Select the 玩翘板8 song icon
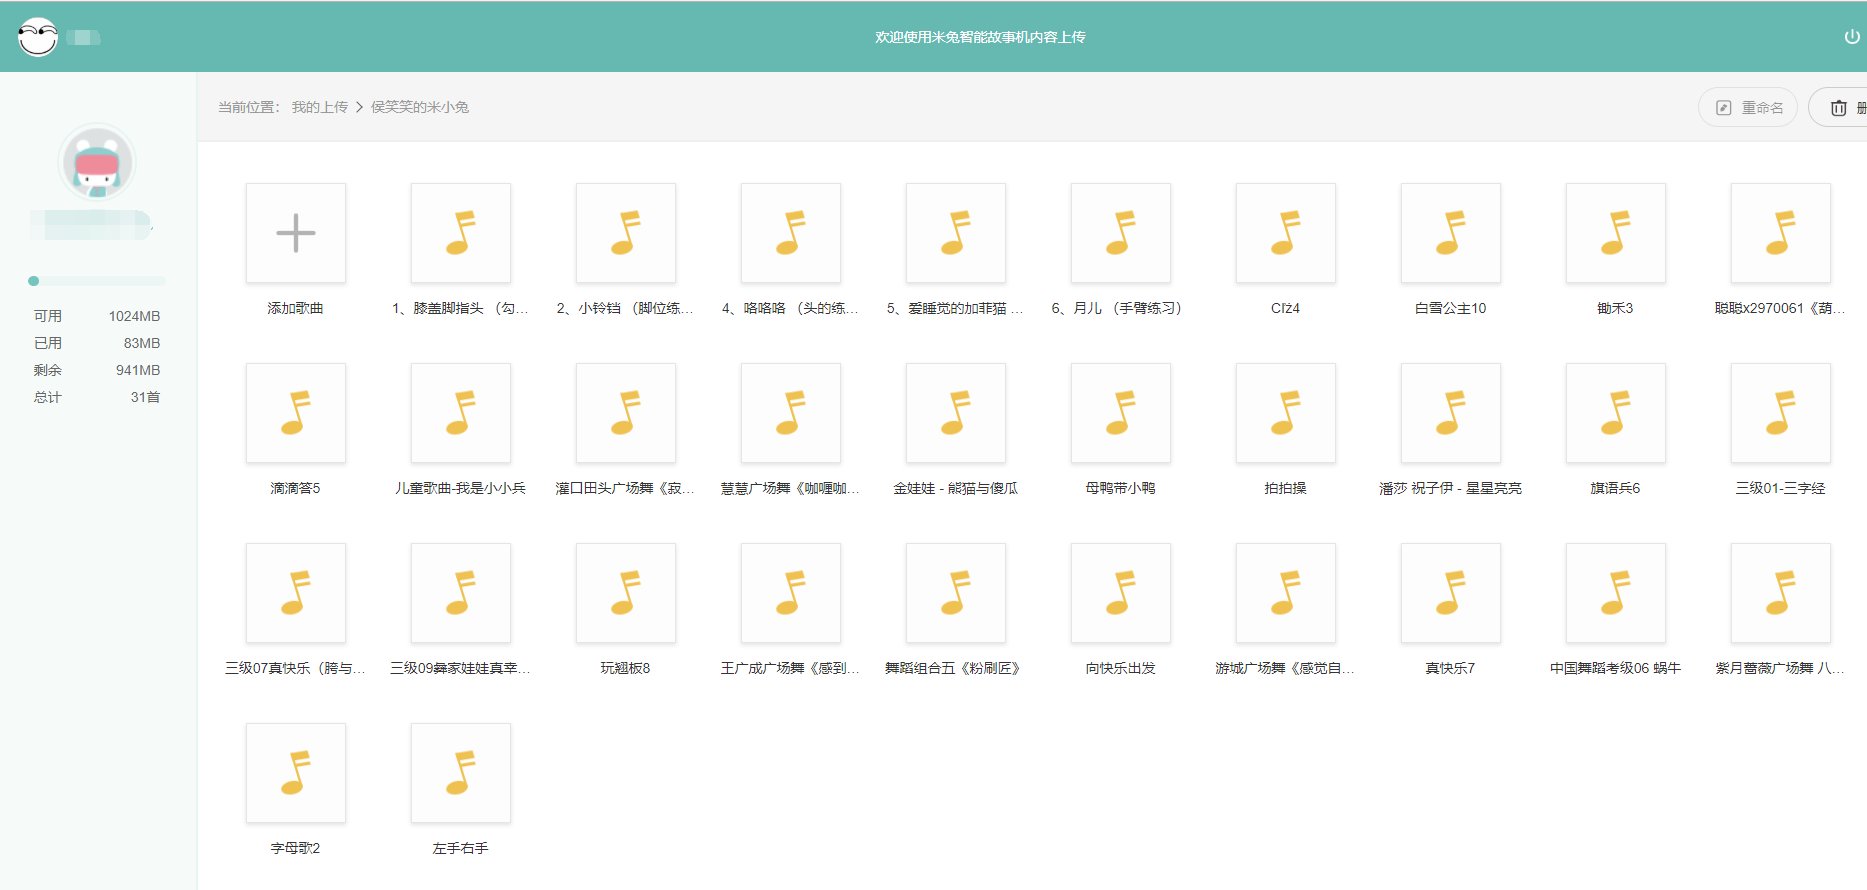 tap(626, 593)
